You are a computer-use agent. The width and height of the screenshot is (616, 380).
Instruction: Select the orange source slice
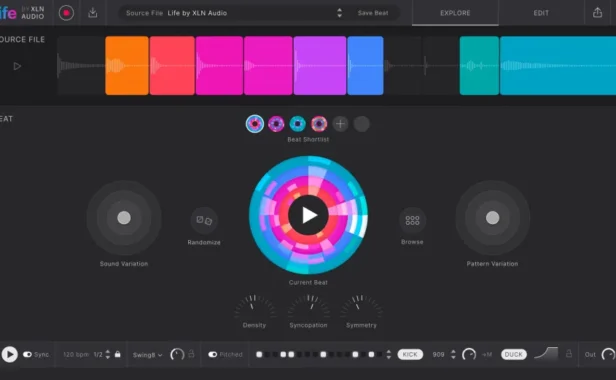coord(127,65)
